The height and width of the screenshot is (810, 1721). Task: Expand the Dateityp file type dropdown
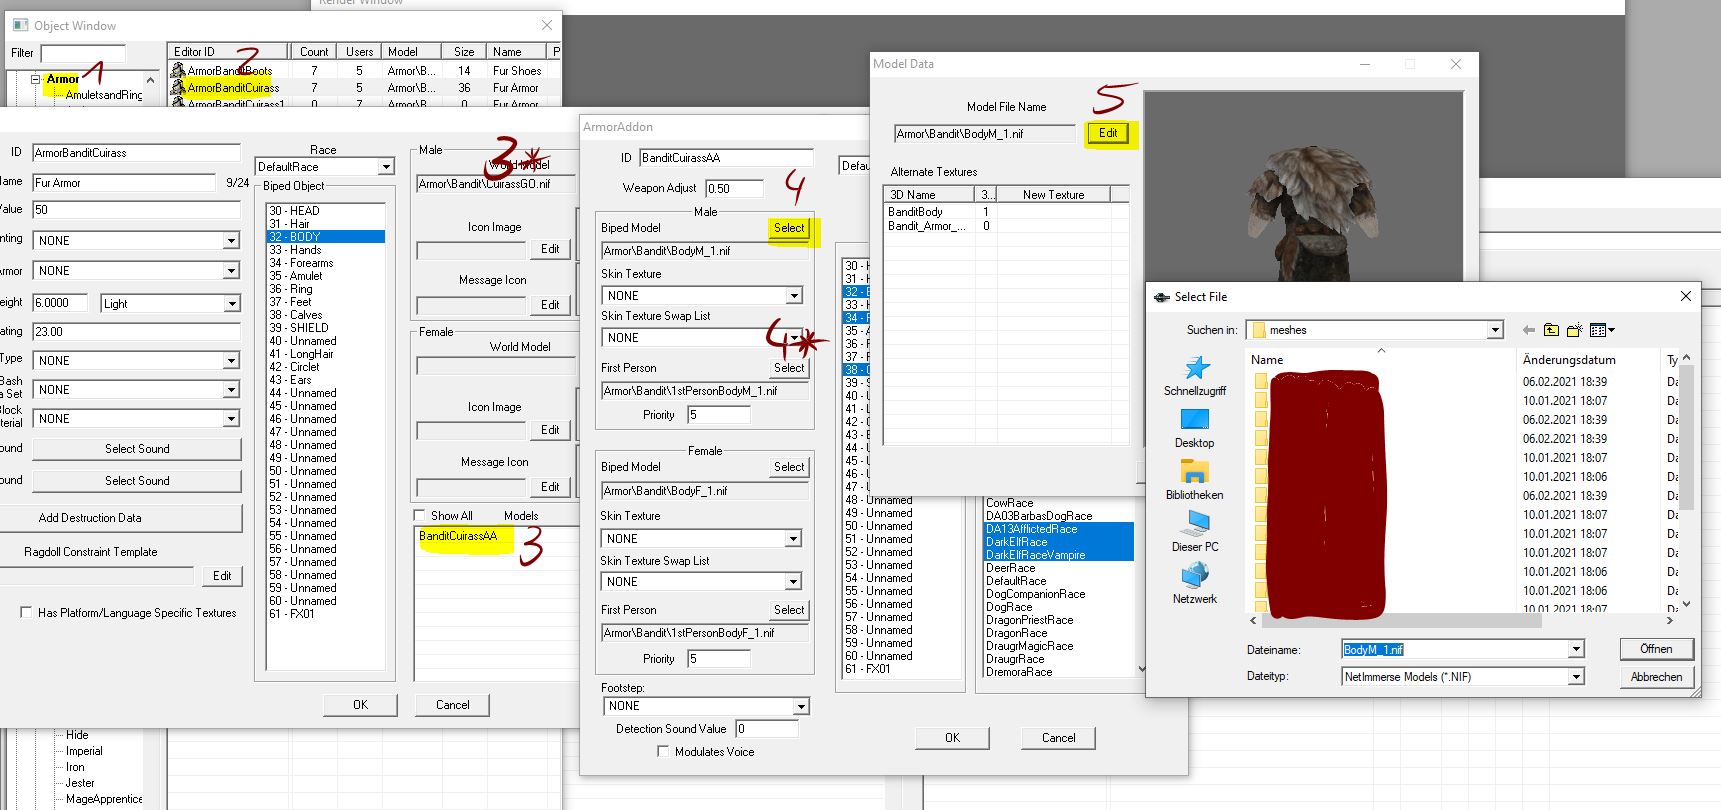click(1576, 677)
